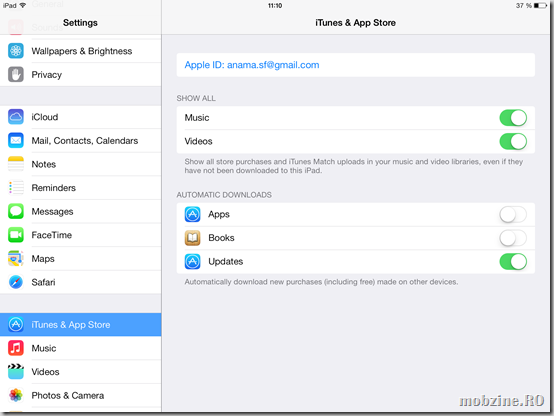Disable the automatic Updates toggle
554x416 pixels.
[513, 262]
